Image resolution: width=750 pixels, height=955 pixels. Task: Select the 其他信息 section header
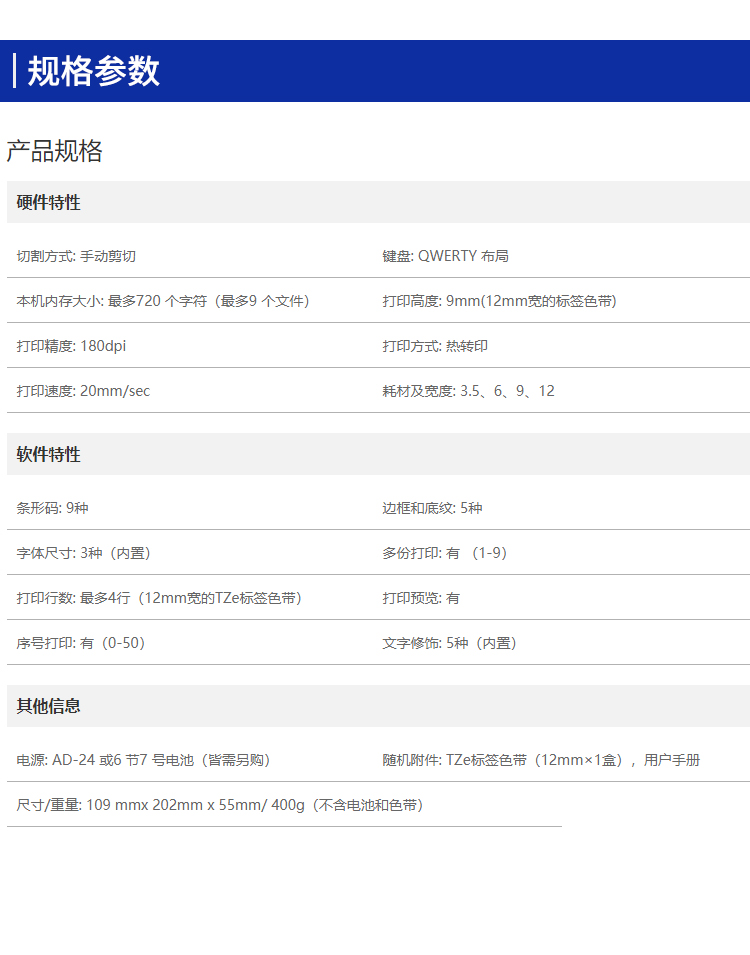(x=49, y=707)
